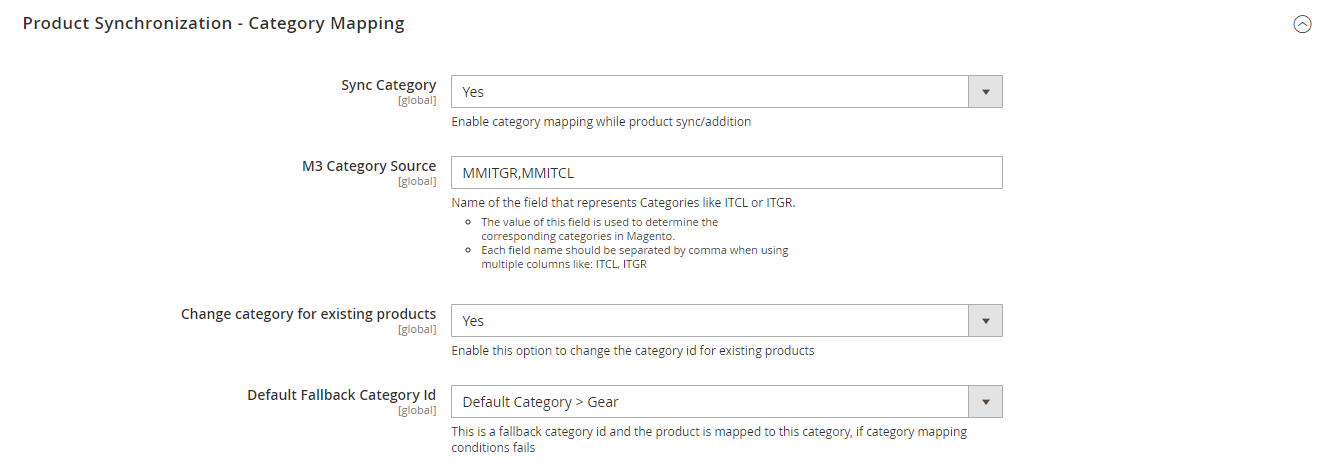The width and height of the screenshot is (1334, 473).
Task: Click the M3 Category Source label
Action: (369, 166)
